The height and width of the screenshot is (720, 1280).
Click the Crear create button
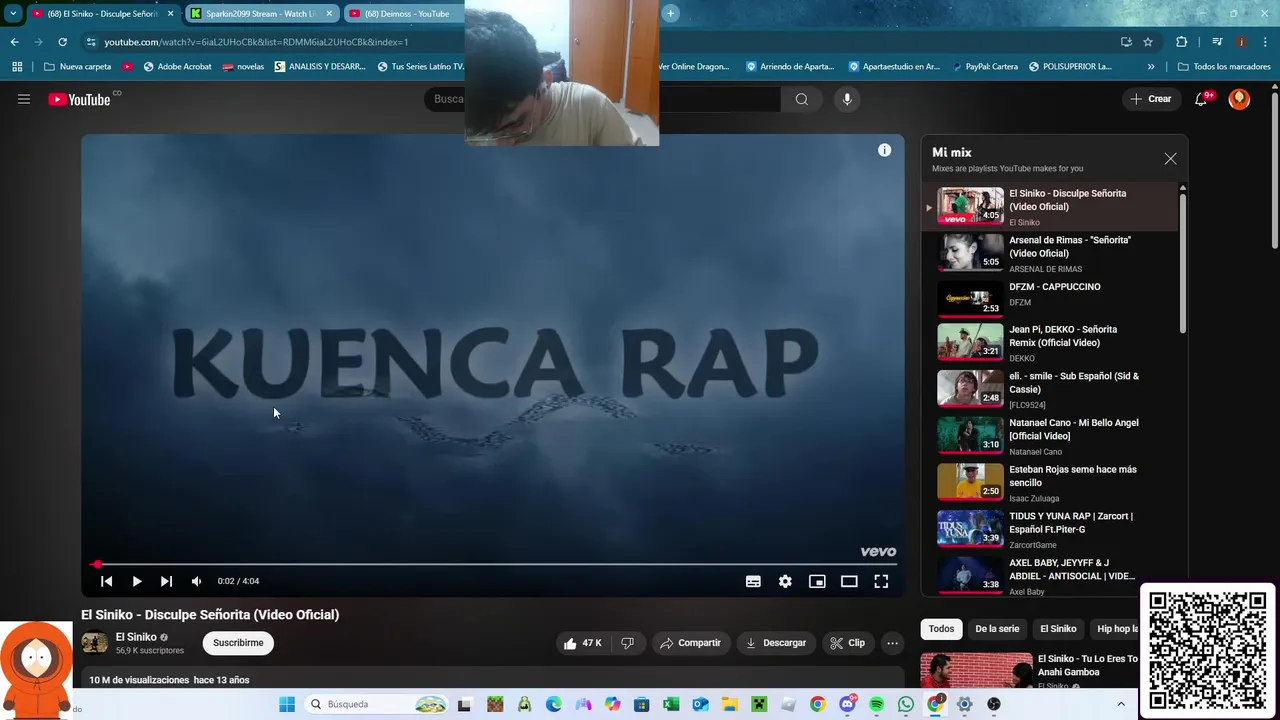[x=1151, y=99]
